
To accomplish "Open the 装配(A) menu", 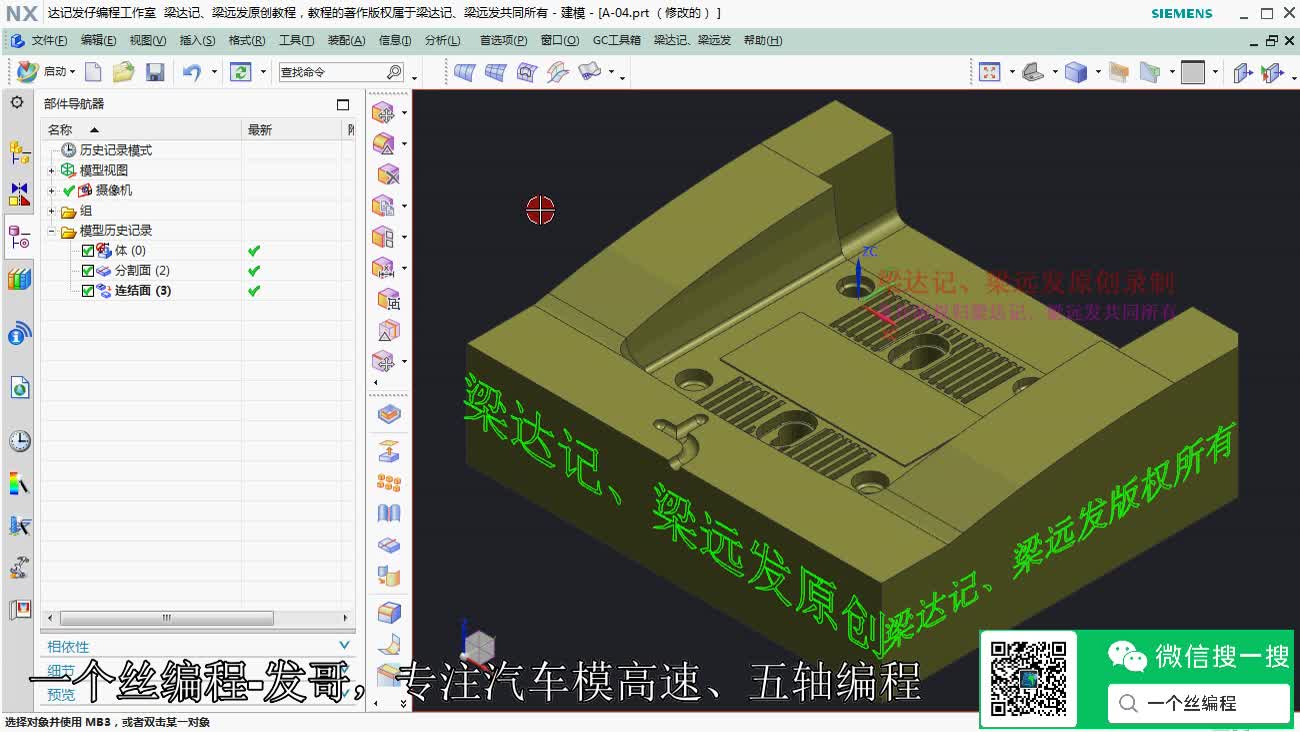I will pos(347,40).
